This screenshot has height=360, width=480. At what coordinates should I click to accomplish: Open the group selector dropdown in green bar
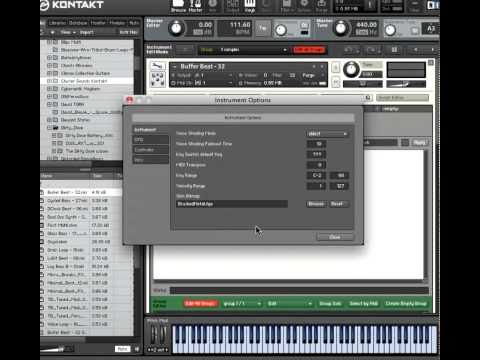(242, 304)
